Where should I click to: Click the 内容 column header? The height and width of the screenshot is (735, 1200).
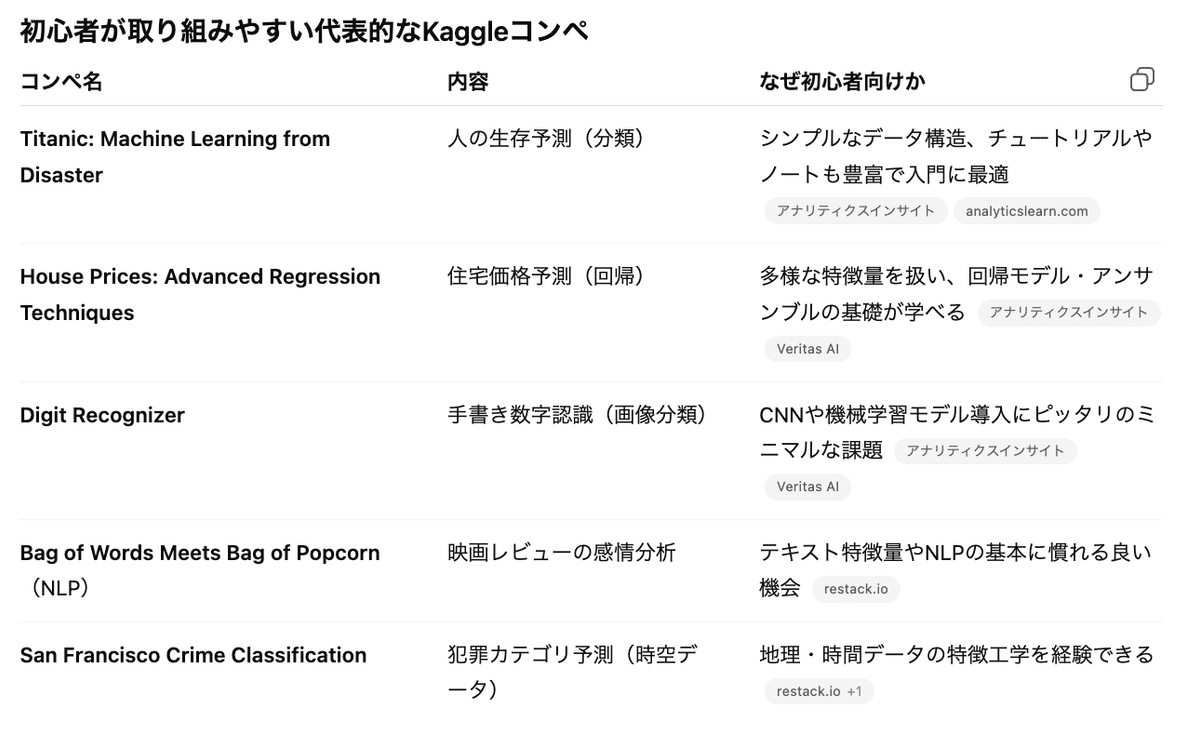point(468,81)
